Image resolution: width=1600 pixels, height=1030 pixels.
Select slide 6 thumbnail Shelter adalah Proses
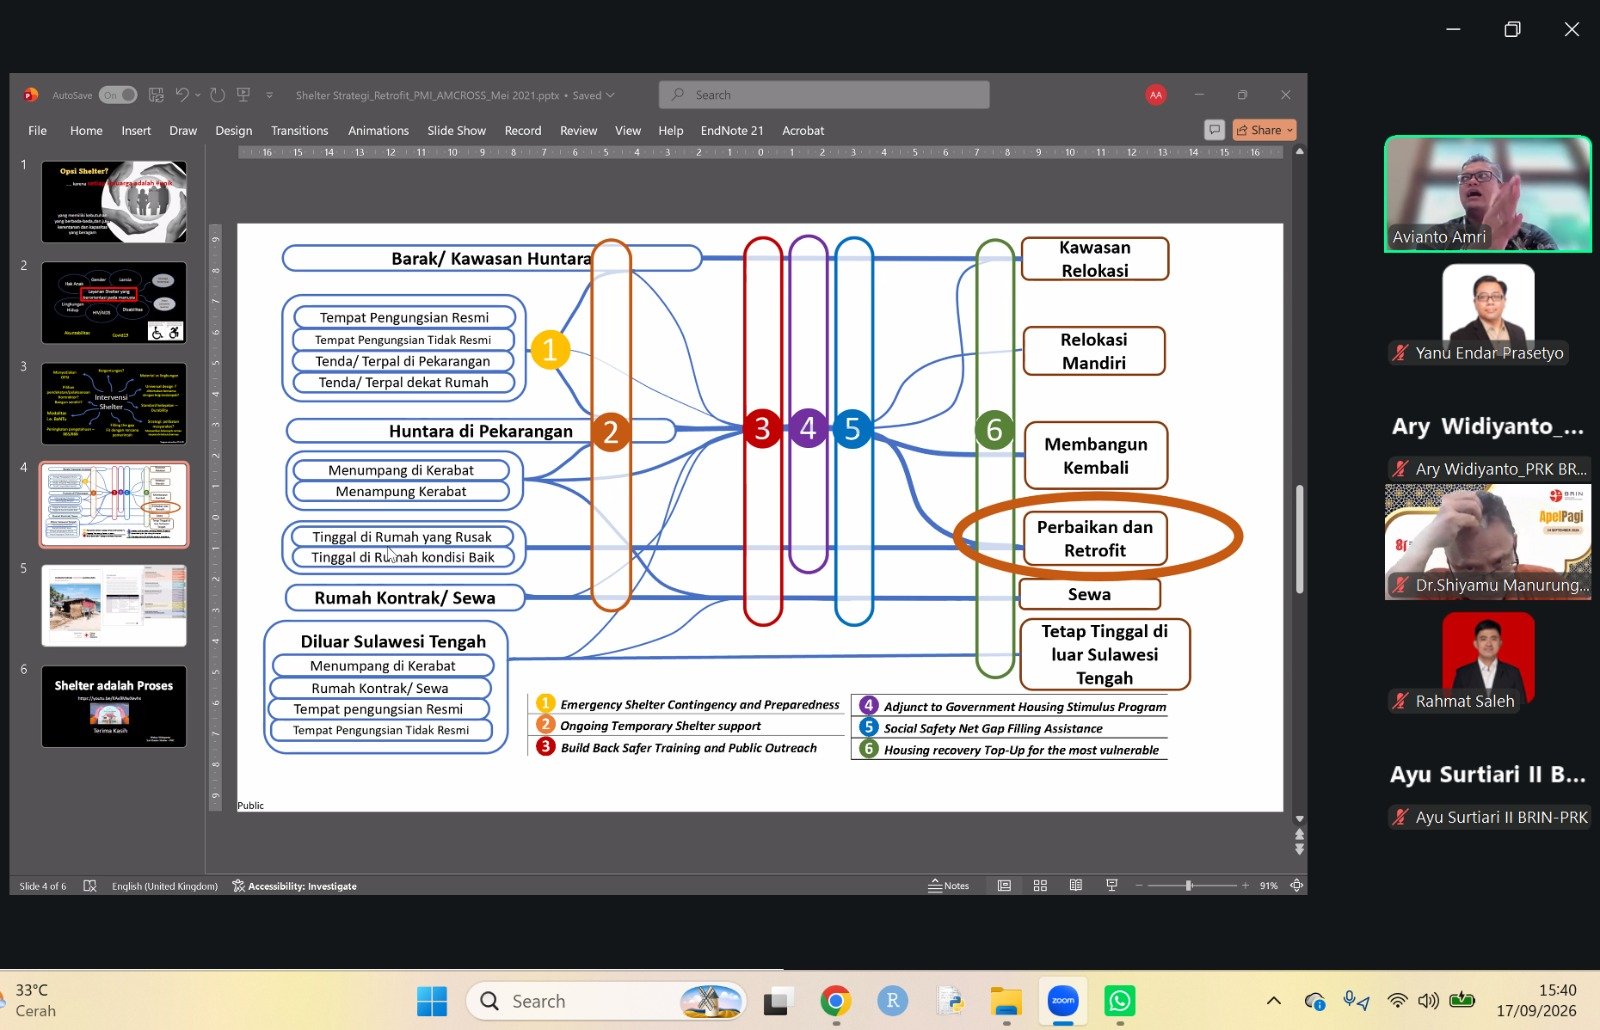[x=114, y=707]
